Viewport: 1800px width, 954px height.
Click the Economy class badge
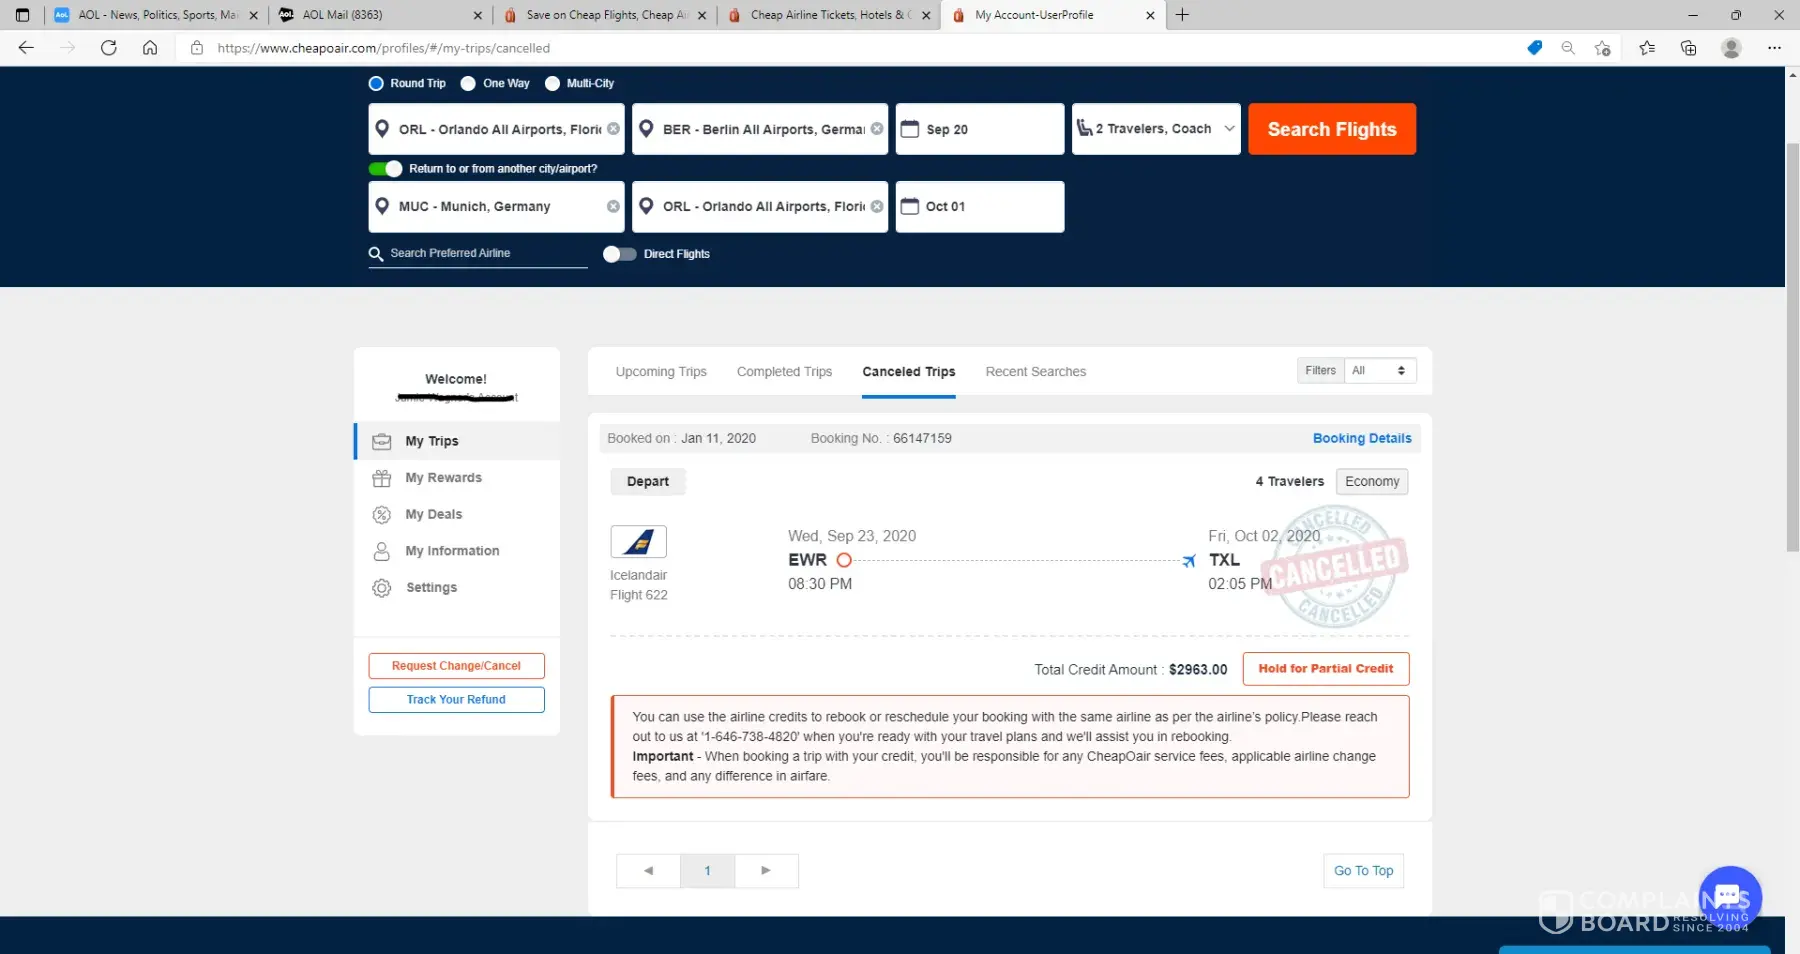[1372, 482]
